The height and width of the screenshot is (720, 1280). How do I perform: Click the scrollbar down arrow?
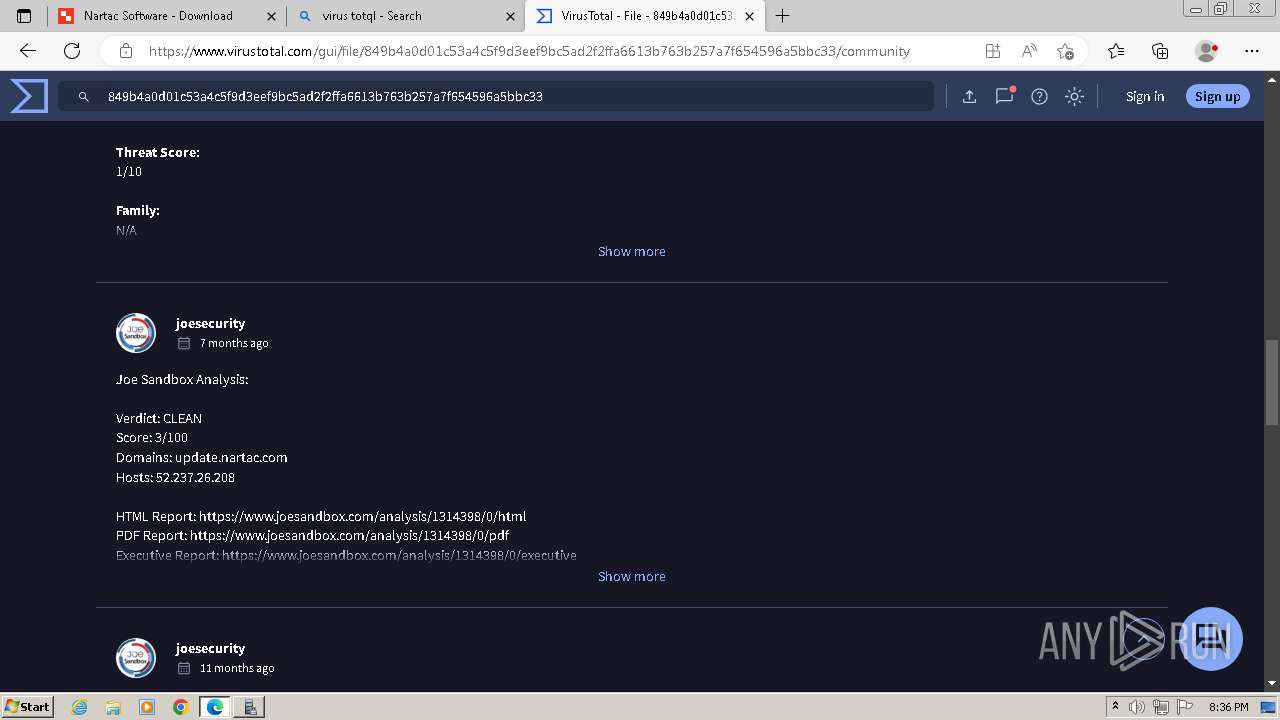(x=1271, y=683)
